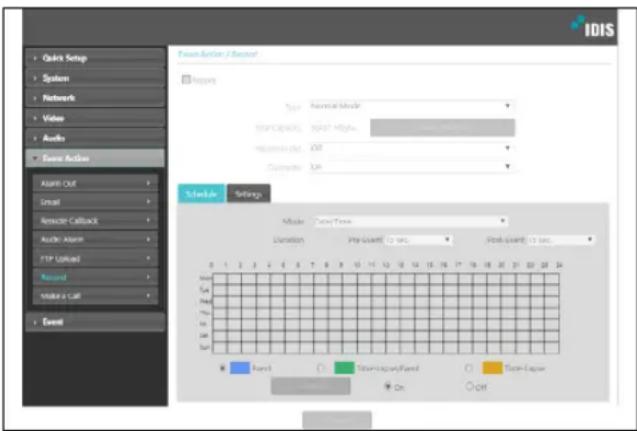637x431 pixels.
Task: Expand the Event menu section
Action: [95, 322]
